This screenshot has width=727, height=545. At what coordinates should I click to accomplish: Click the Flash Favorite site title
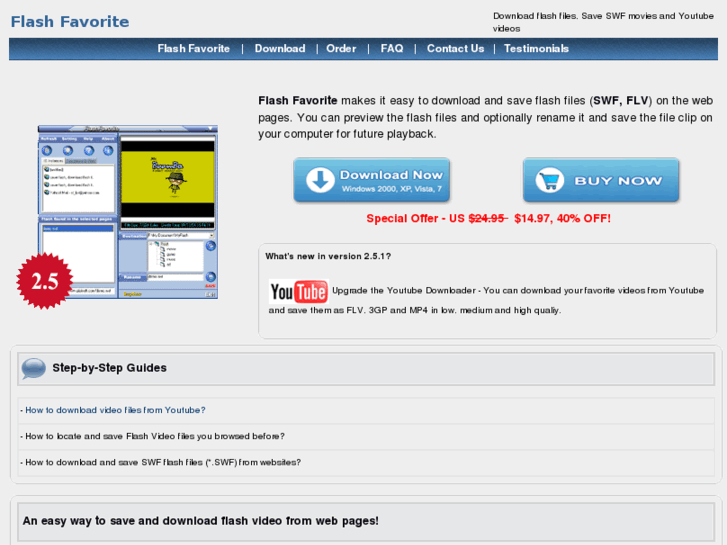click(70, 22)
